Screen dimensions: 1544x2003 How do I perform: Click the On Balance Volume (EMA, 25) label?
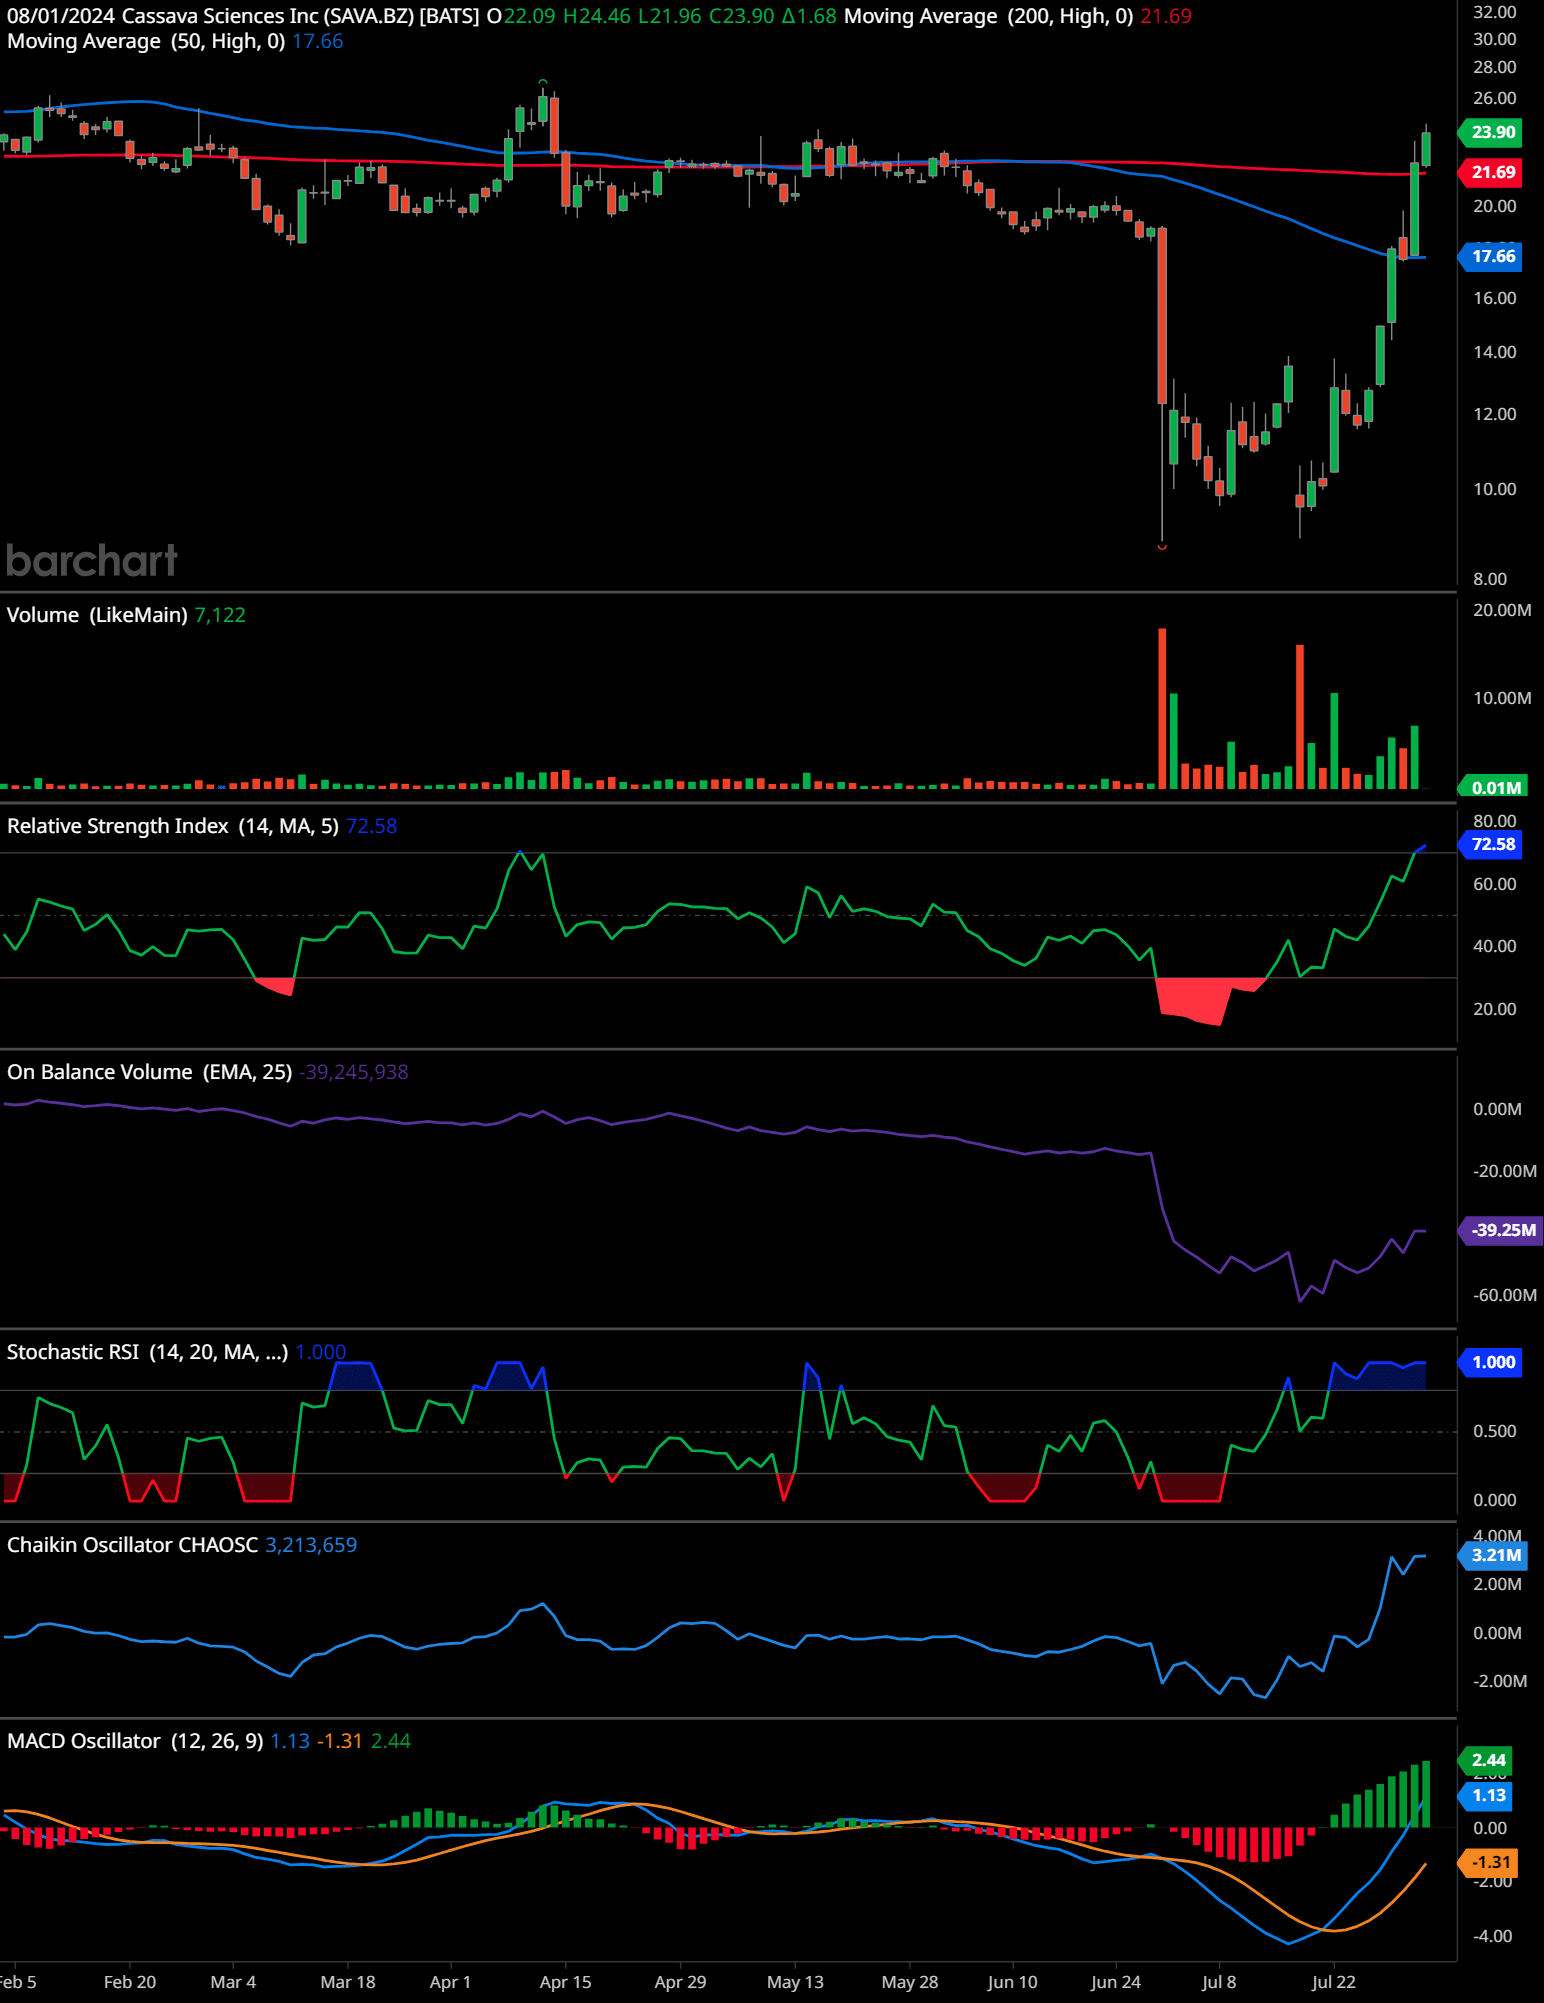[x=150, y=1072]
